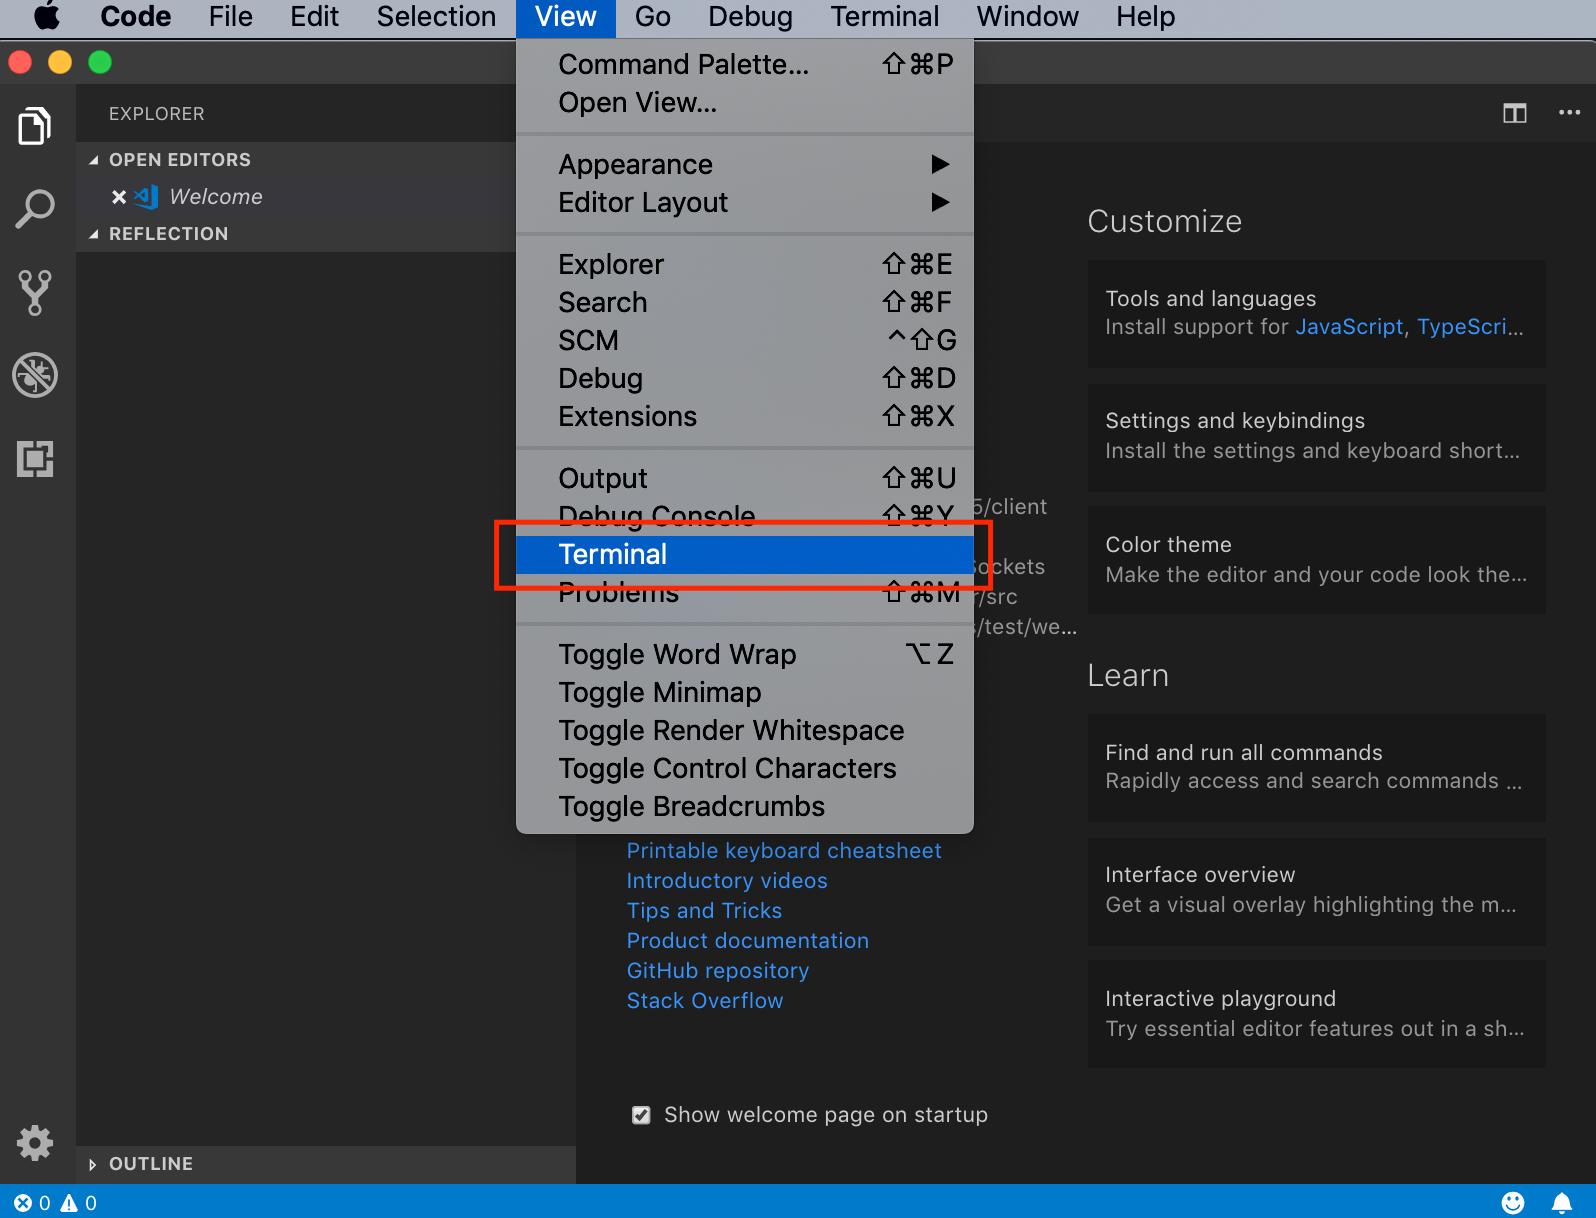This screenshot has height=1218, width=1596.
Task: Open the Edit menu in menu bar
Action: pos(314,17)
